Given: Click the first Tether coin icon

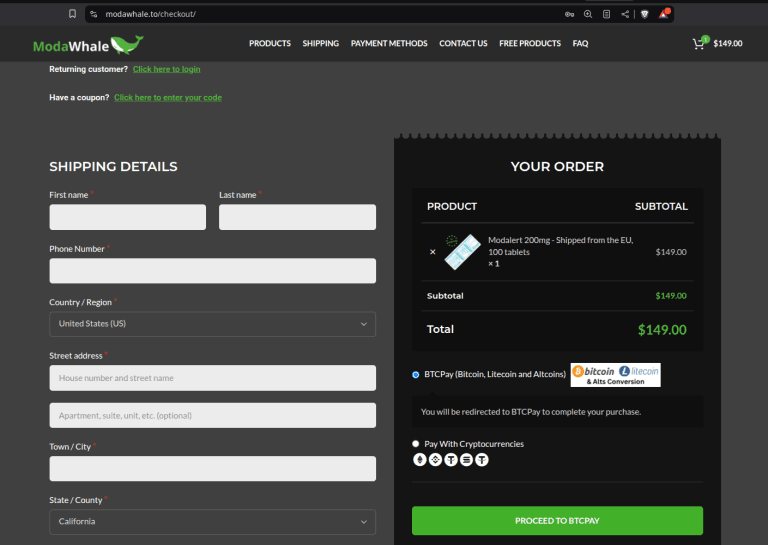Looking at the screenshot, I should point(451,460).
